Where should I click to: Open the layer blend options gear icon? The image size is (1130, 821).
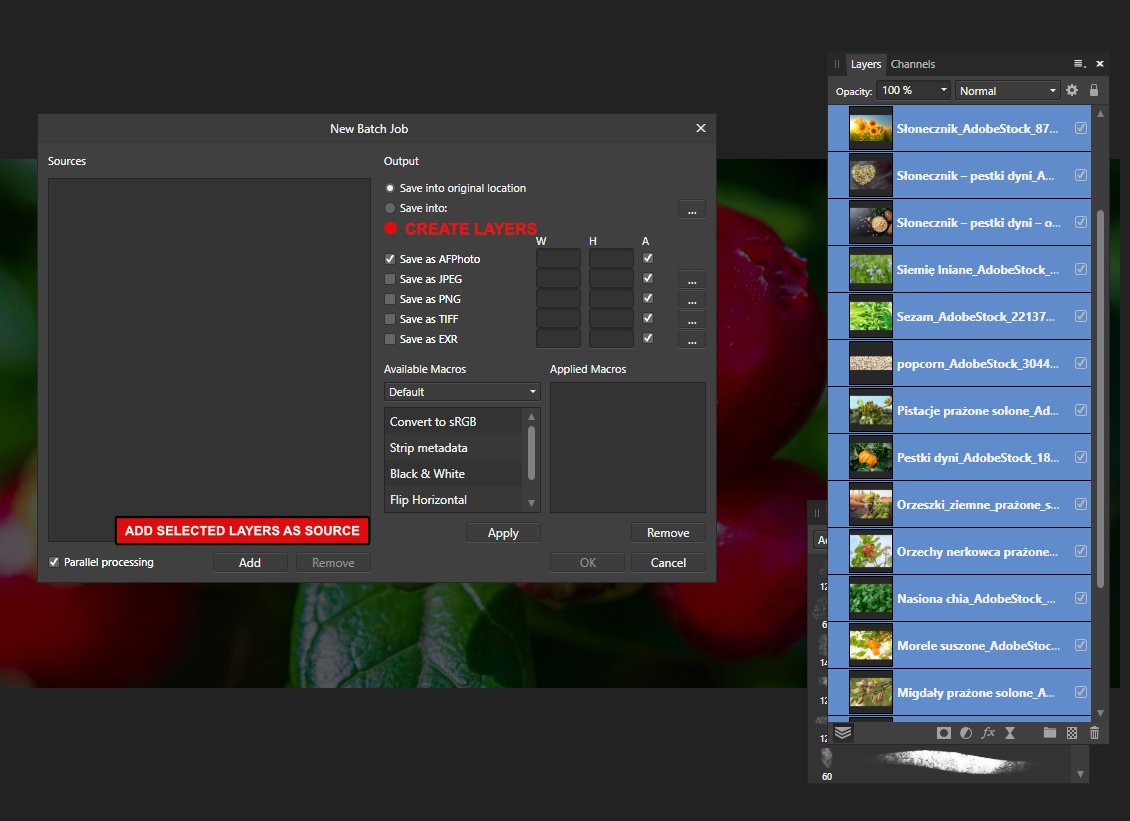pos(1072,90)
